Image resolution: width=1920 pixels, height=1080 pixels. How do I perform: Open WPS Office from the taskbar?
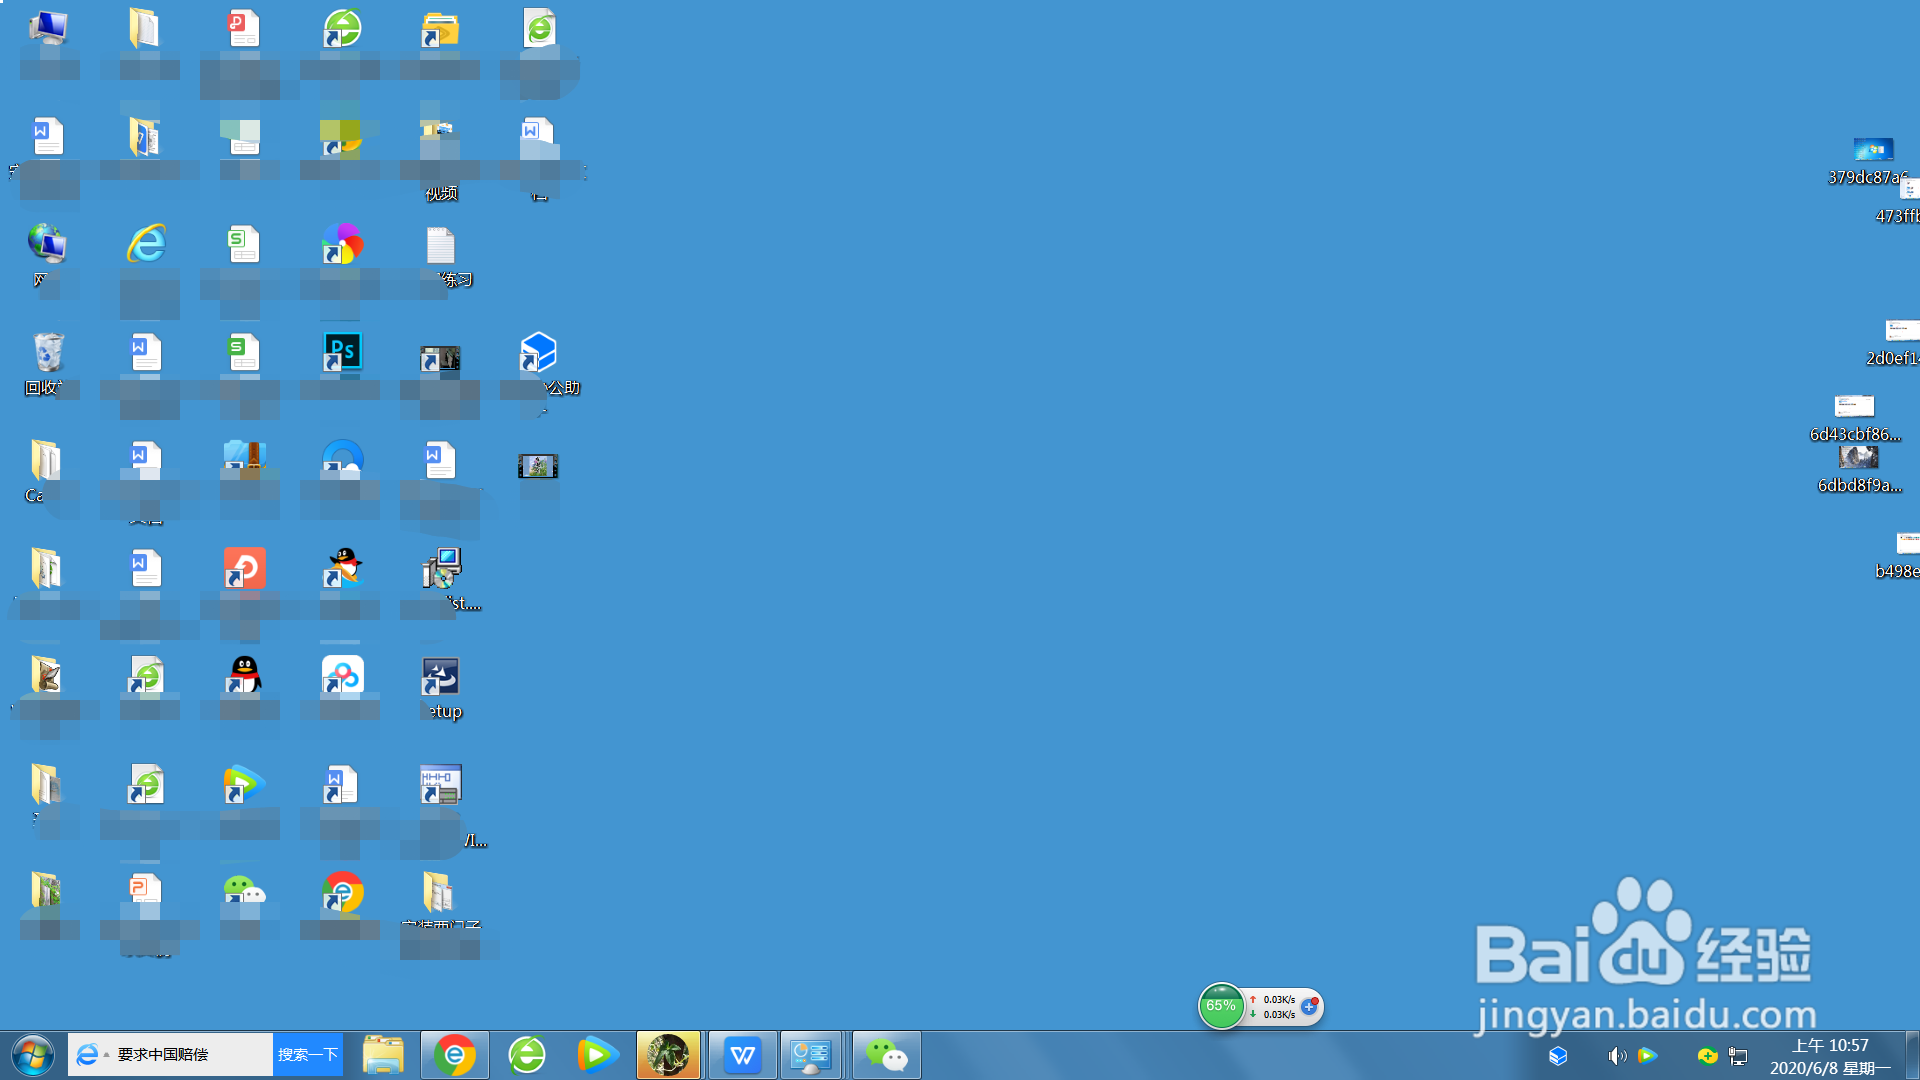[742, 1055]
